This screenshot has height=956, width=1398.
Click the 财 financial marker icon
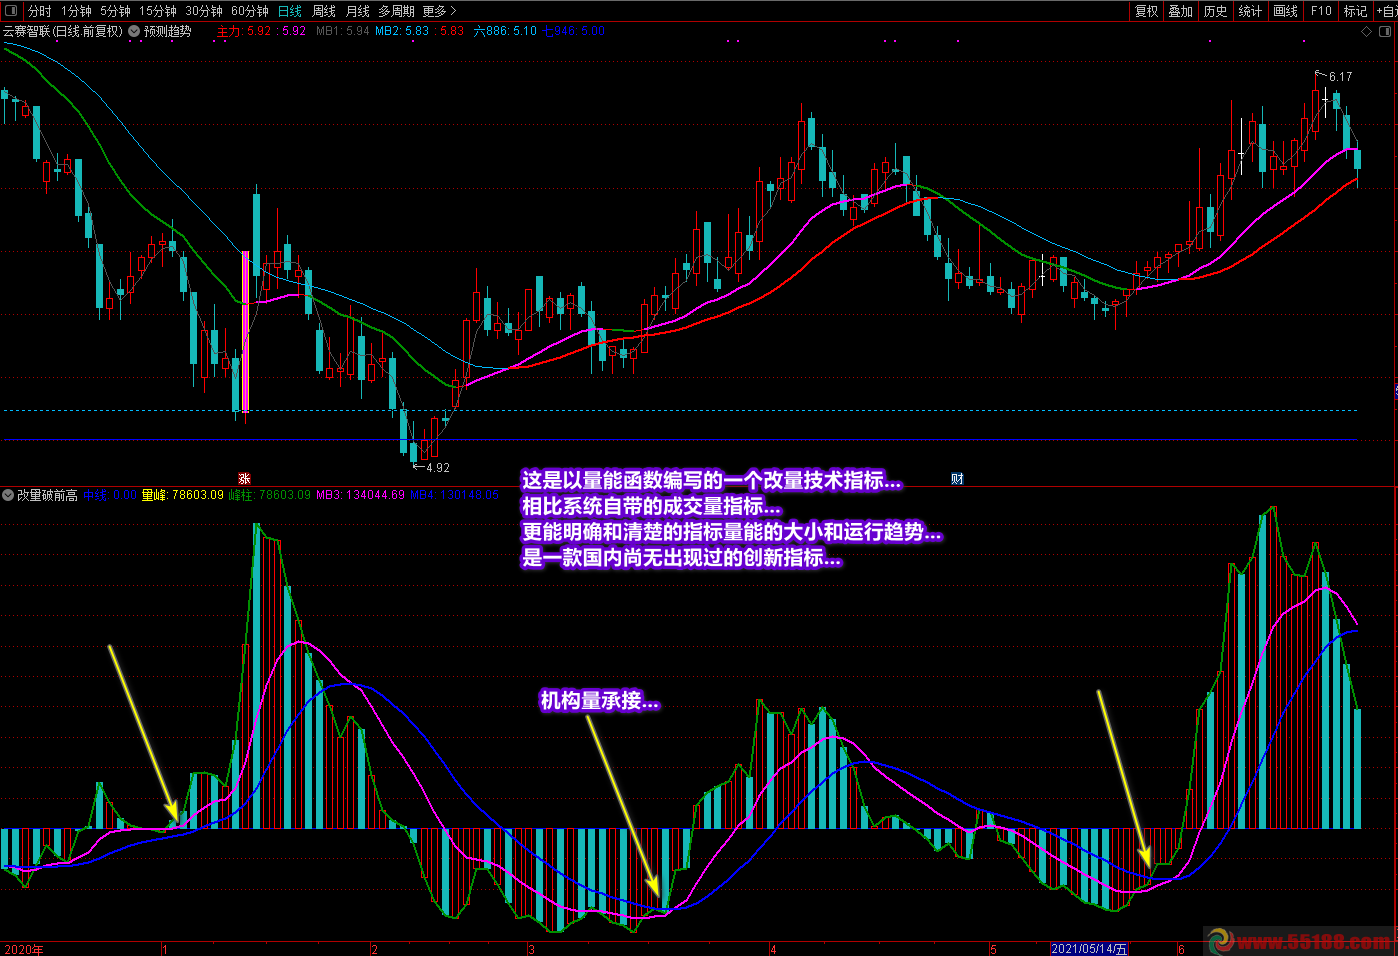click(957, 479)
